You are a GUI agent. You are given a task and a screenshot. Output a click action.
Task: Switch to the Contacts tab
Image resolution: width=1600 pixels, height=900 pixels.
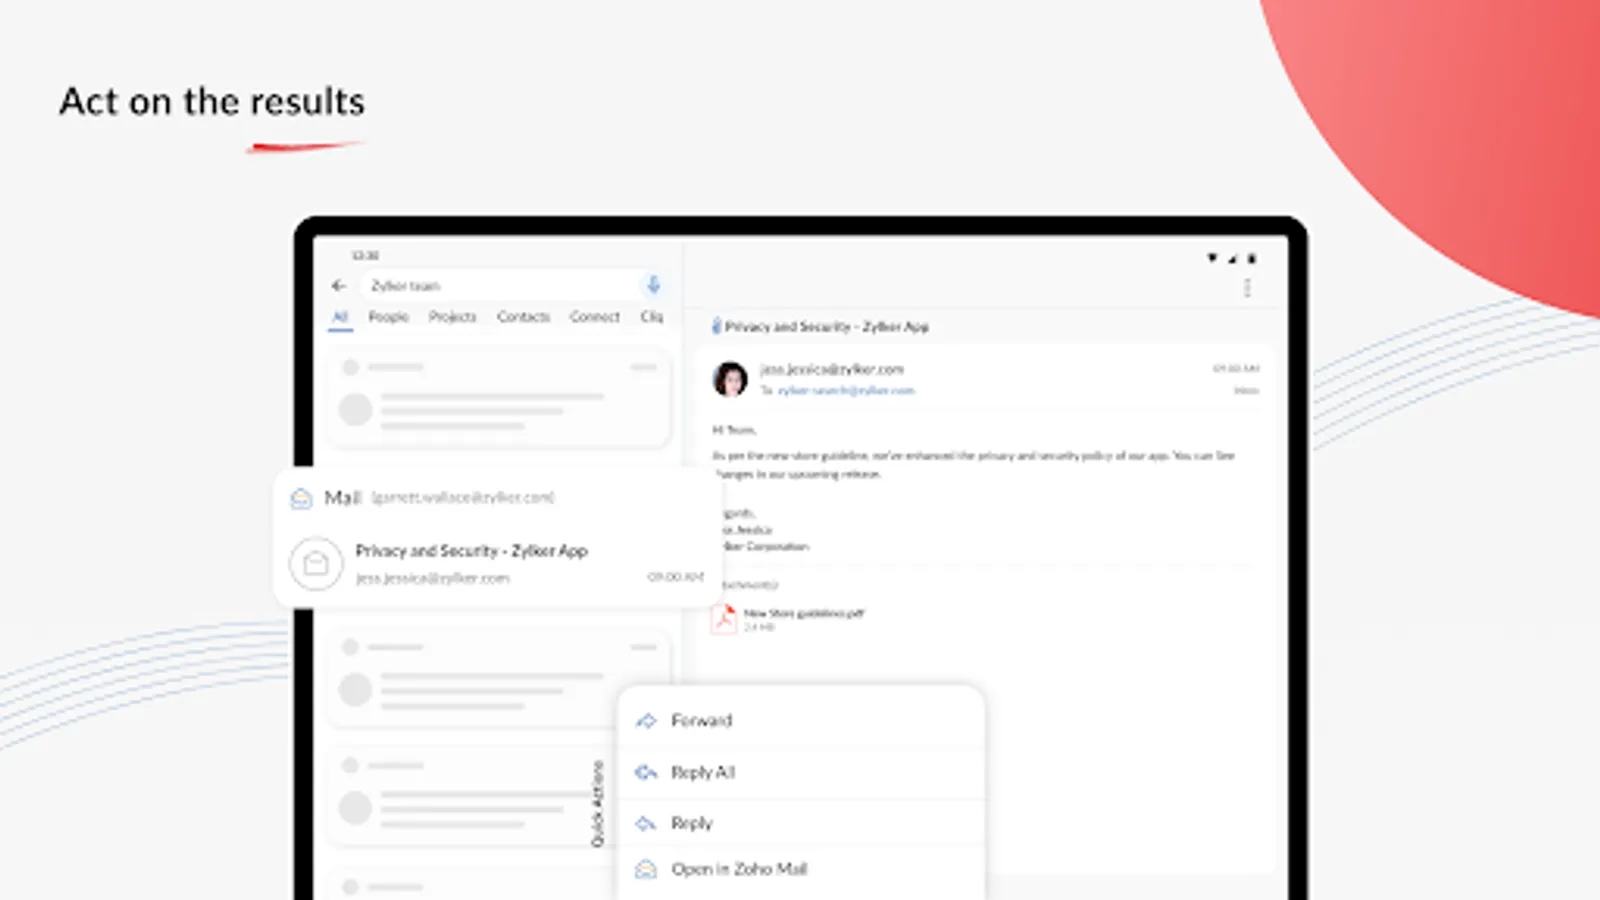[x=523, y=317]
